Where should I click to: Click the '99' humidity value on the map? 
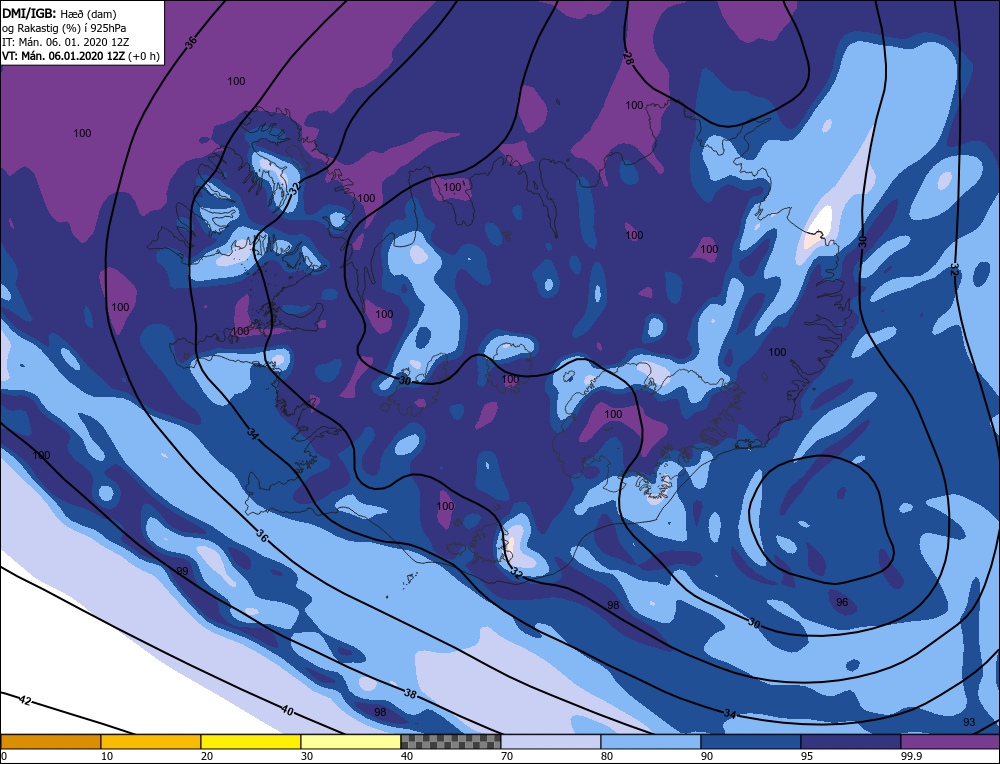pyautogui.click(x=182, y=571)
